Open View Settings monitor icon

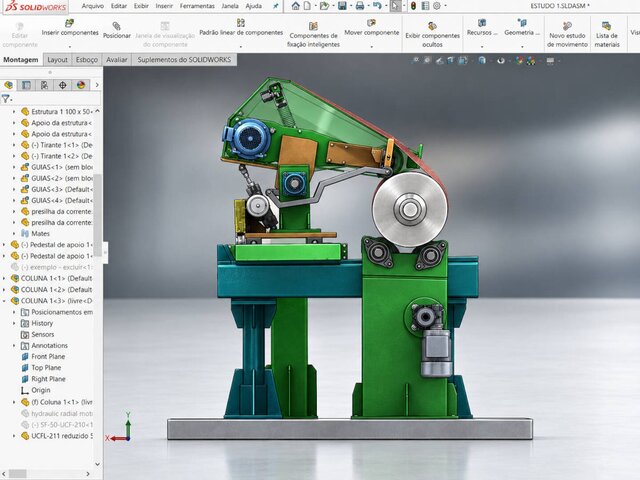pos(551,61)
